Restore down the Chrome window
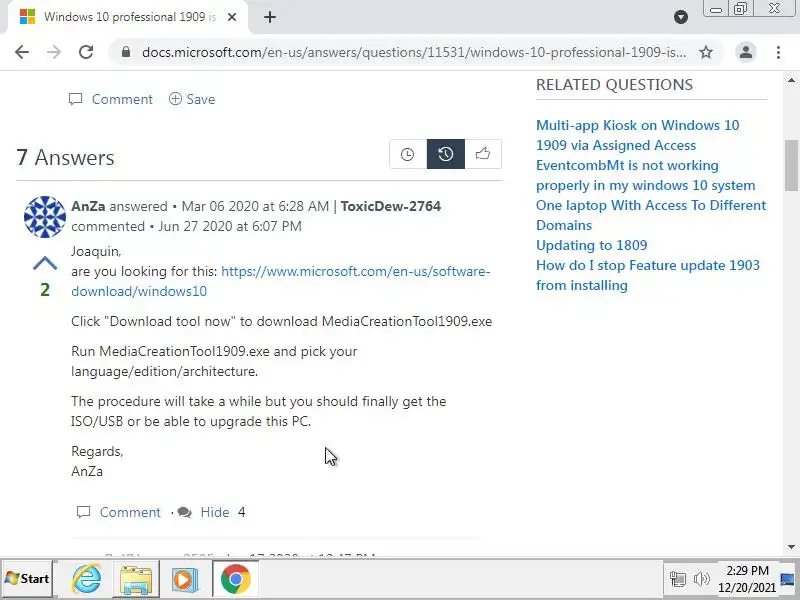800x600 pixels. click(740, 9)
